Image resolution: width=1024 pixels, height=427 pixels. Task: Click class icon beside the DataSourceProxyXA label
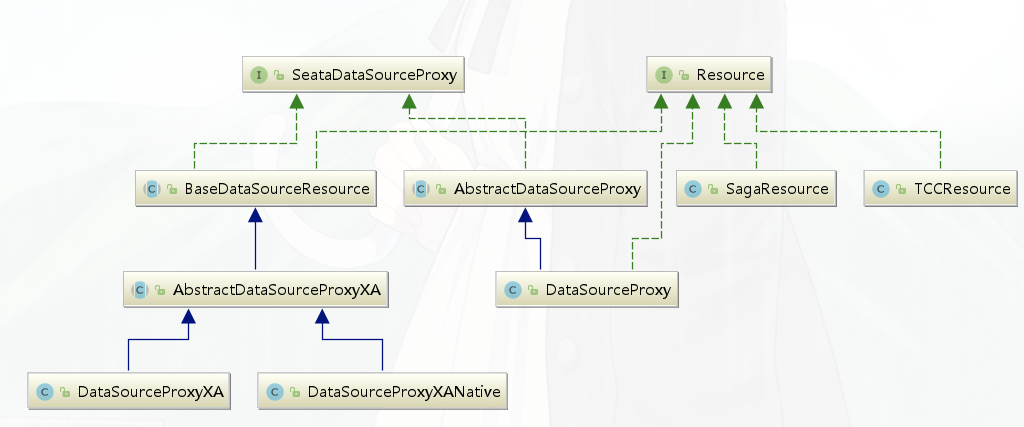coord(44,392)
